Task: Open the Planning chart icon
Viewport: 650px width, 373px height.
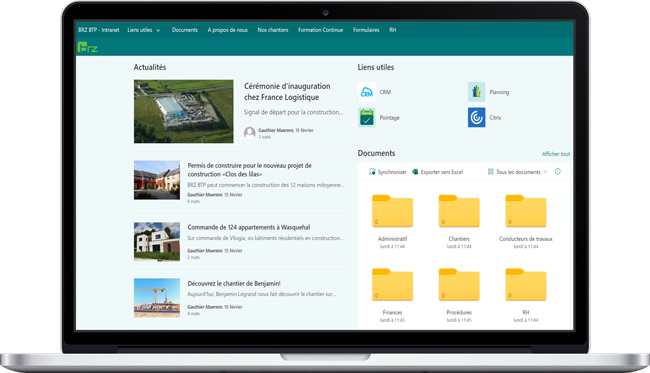Action: pos(476,92)
